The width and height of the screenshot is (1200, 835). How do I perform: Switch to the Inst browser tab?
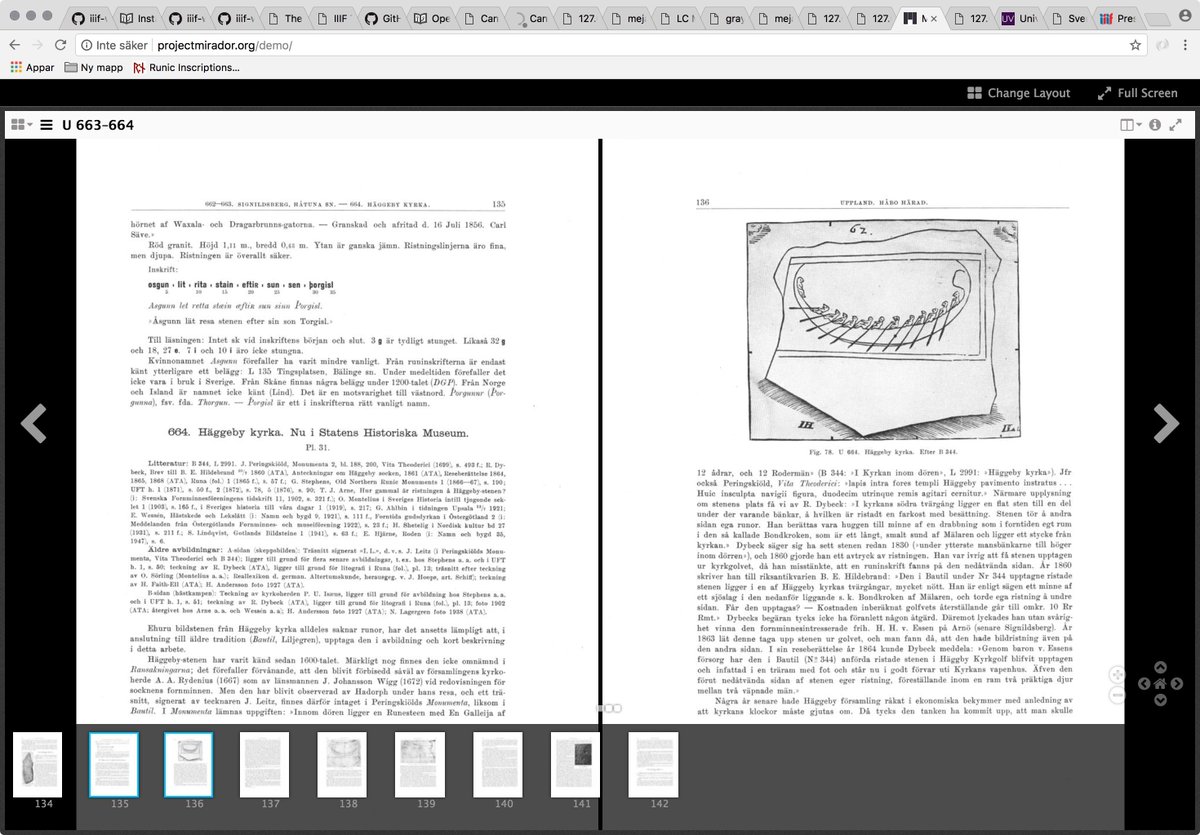point(136,18)
